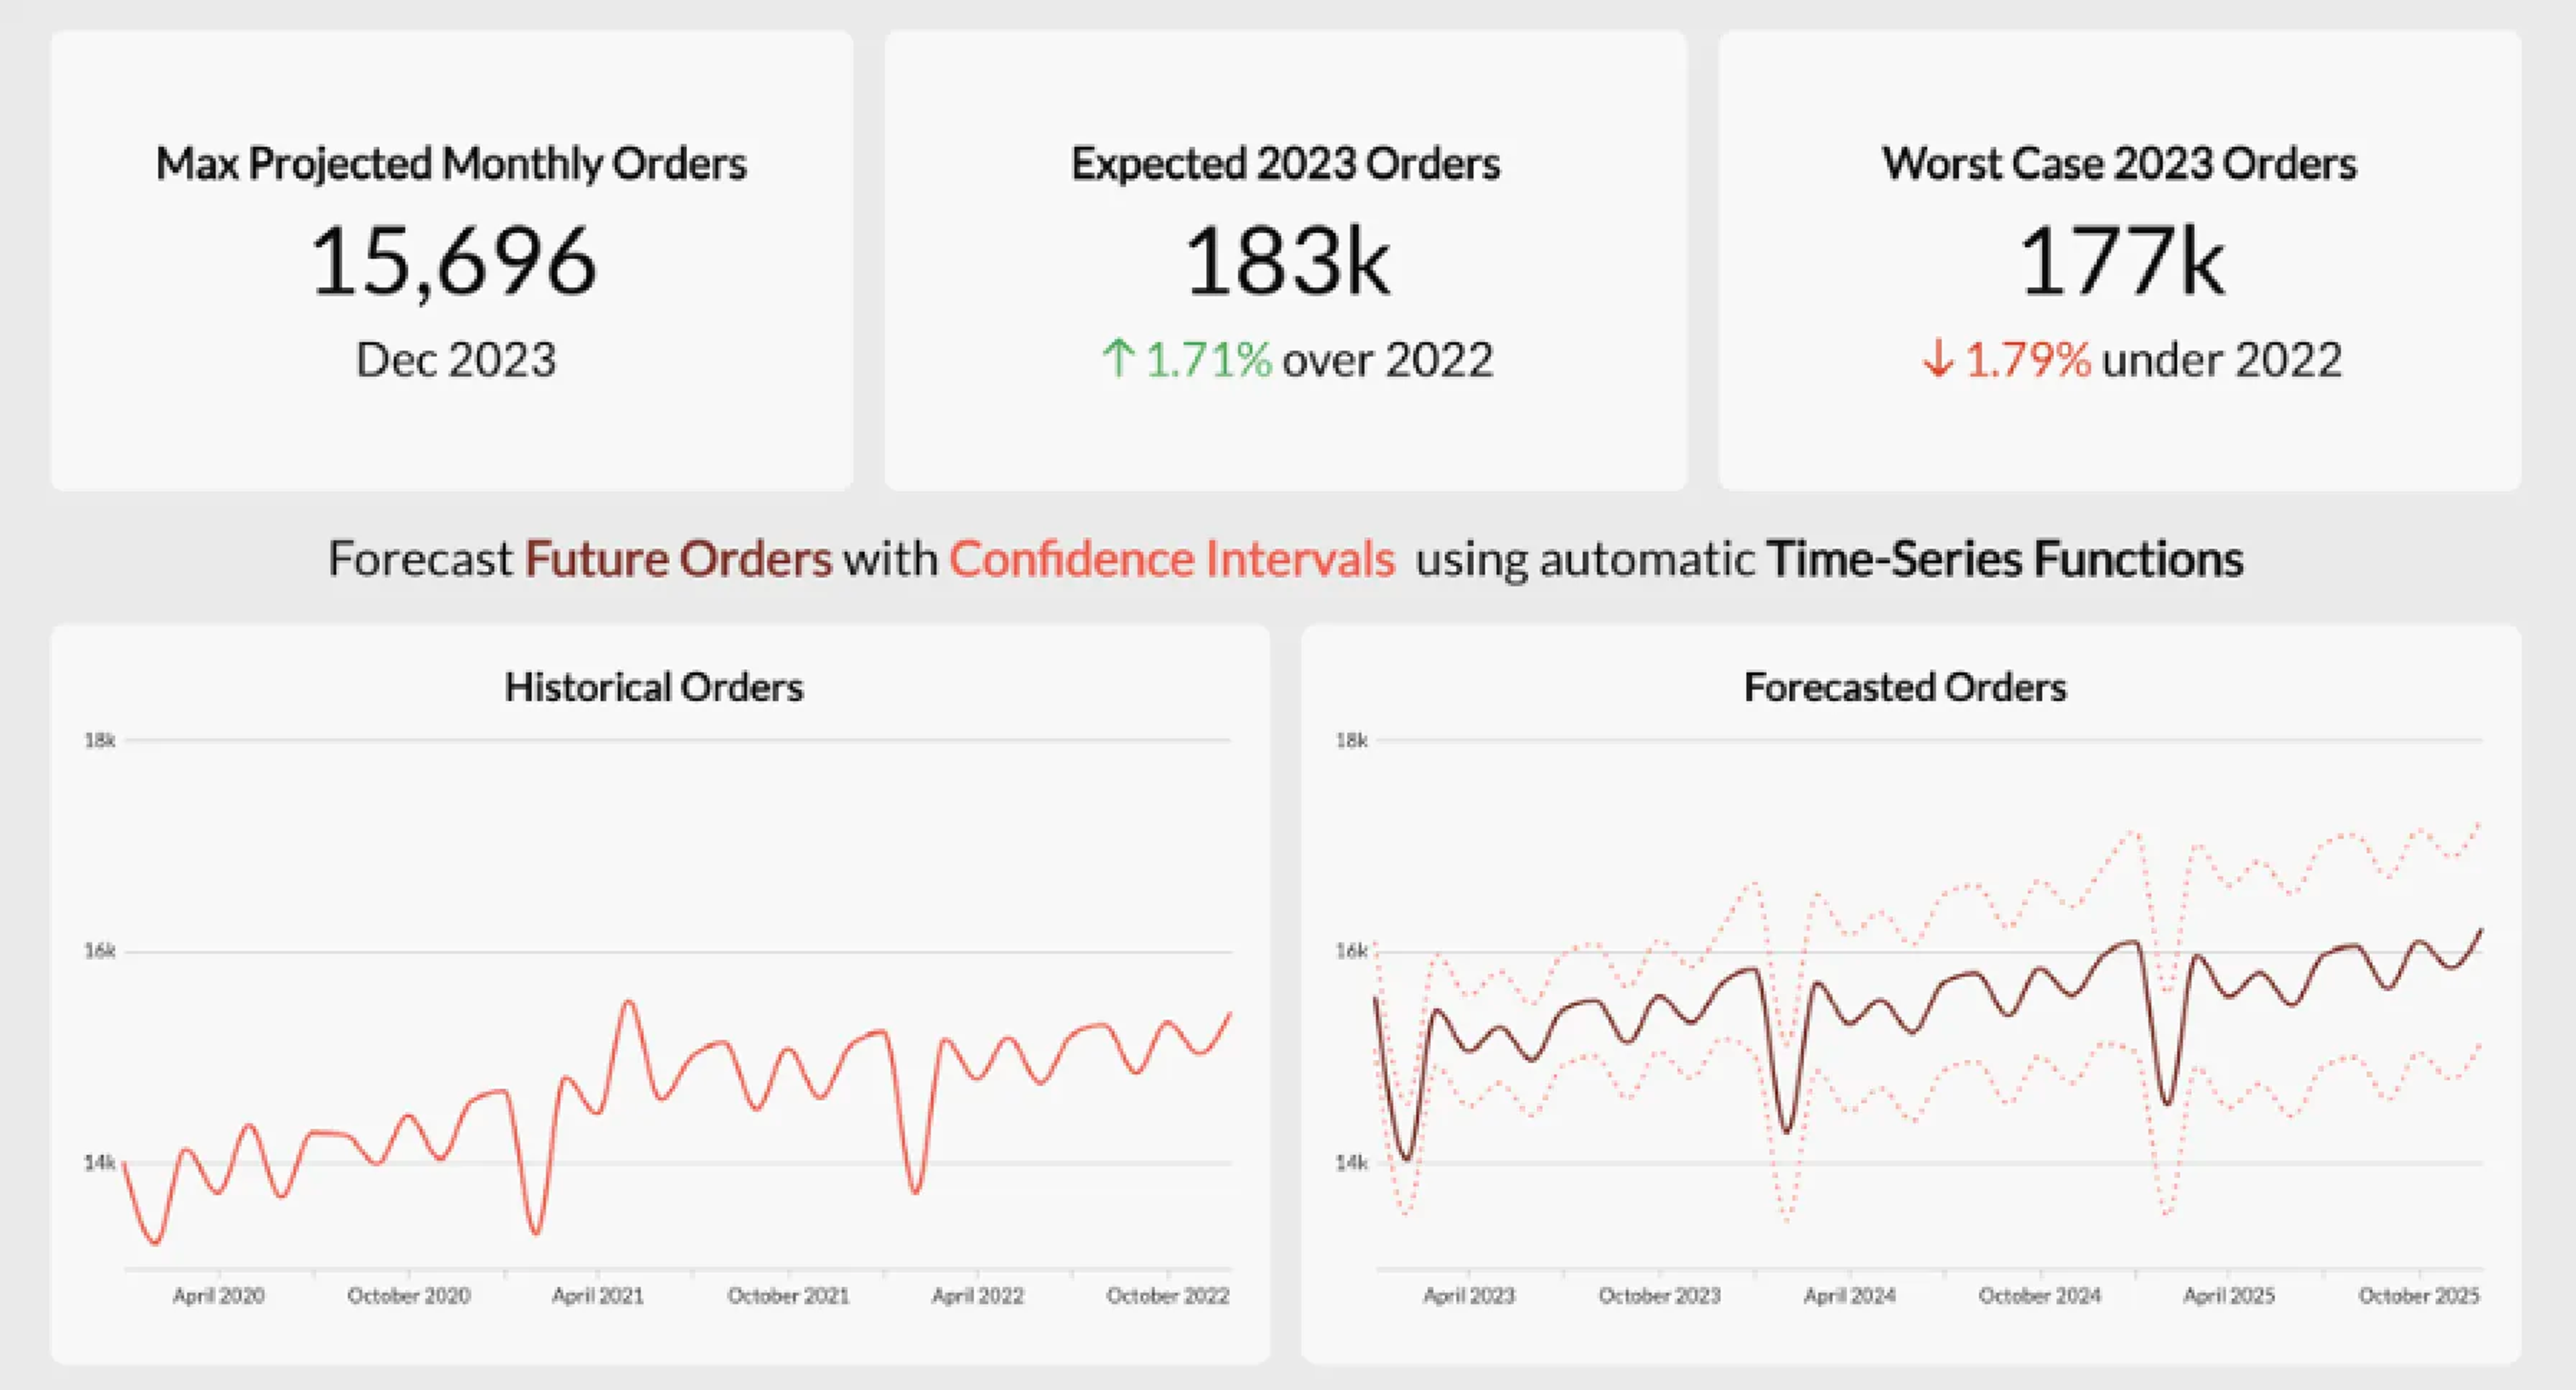This screenshot has width=2576, height=1390.
Task: Click the 18k gridline label in Historical Orders
Action: pos(99,740)
